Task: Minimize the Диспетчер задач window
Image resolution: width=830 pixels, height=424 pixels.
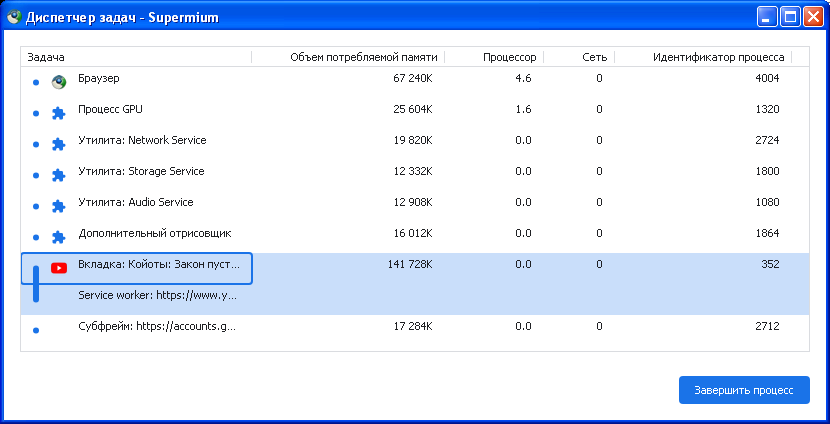Action: pyautogui.click(x=766, y=17)
